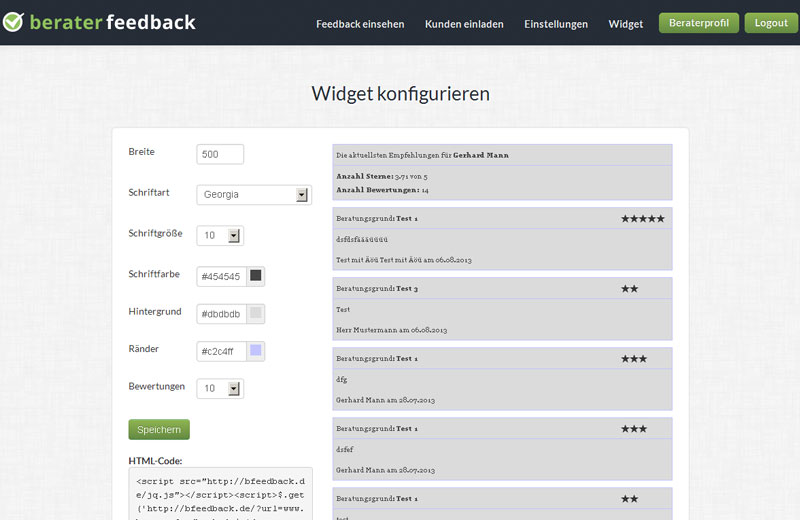Click the beraterfeedback checkmark logo icon
The width and height of the screenshot is (800, 520).
(13, 22)
